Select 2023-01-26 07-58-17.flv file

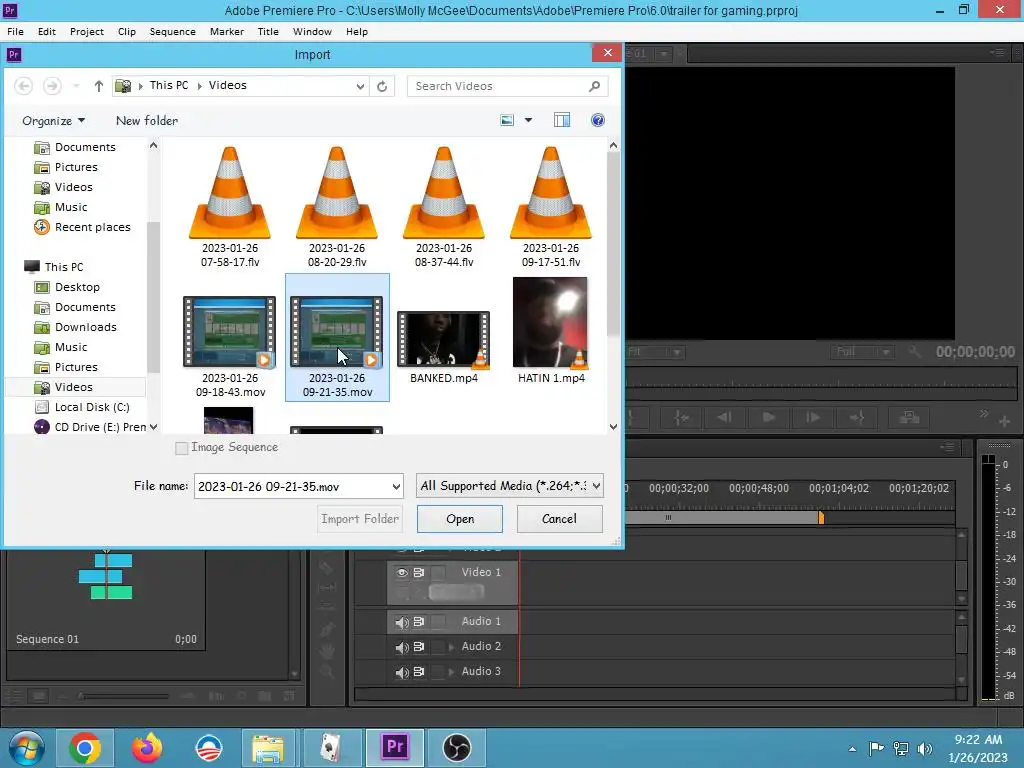230,207
